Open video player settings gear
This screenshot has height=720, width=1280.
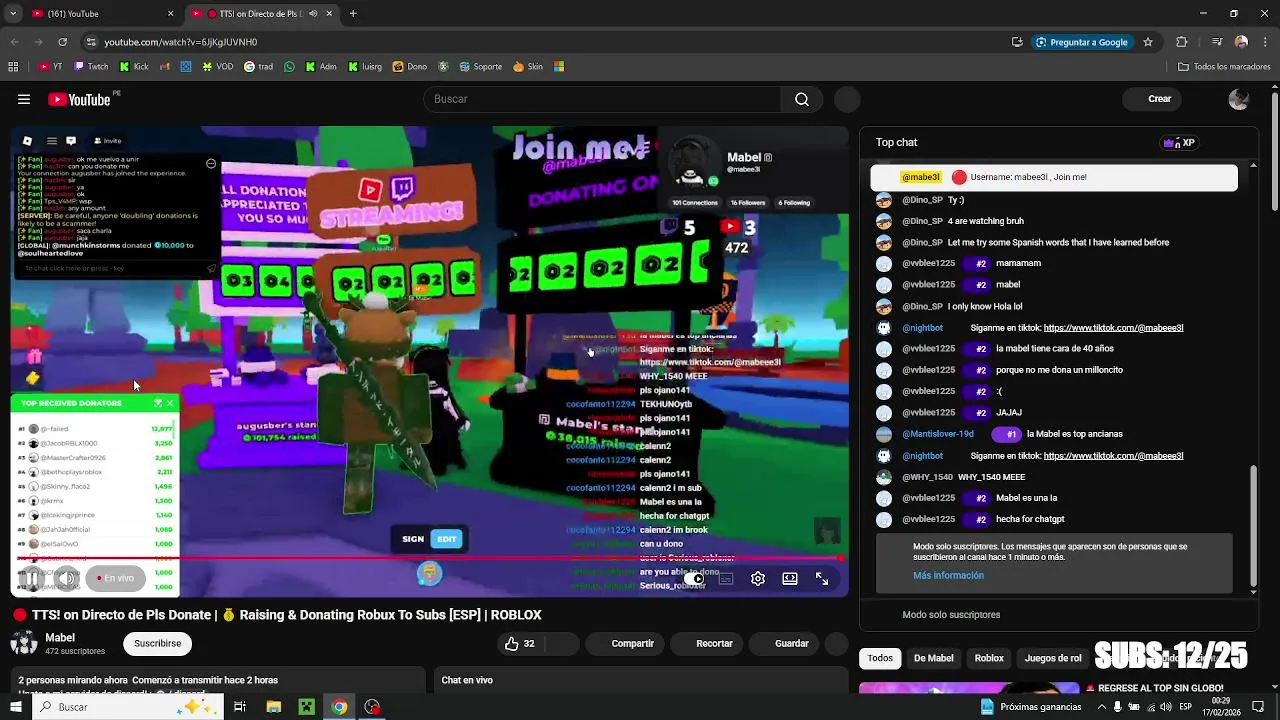click(758, 579)
